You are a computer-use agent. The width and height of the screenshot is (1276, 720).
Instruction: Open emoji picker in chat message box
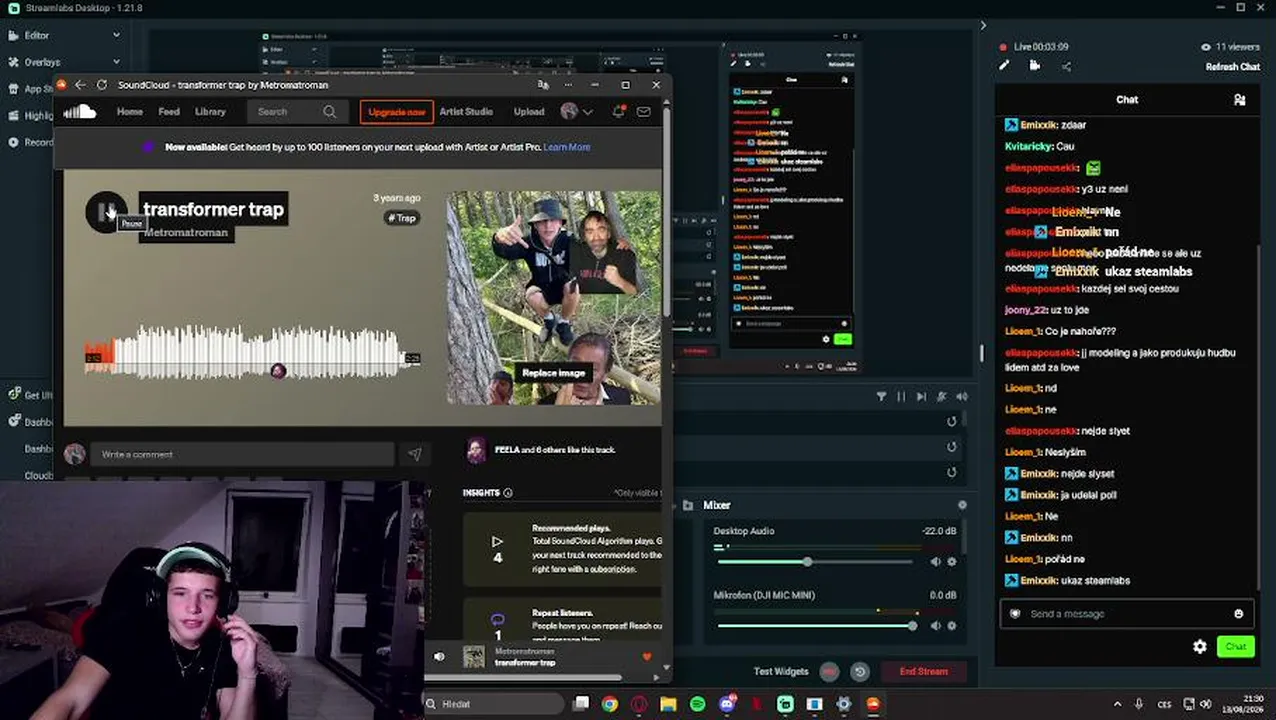point(1238,614)
